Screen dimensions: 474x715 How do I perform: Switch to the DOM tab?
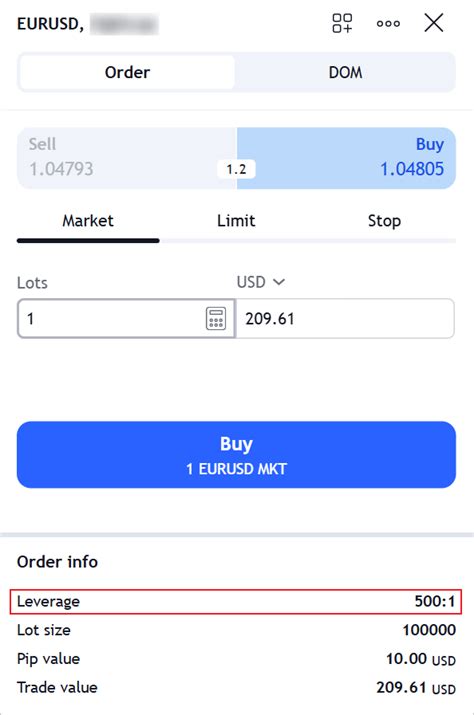point(345,73)
